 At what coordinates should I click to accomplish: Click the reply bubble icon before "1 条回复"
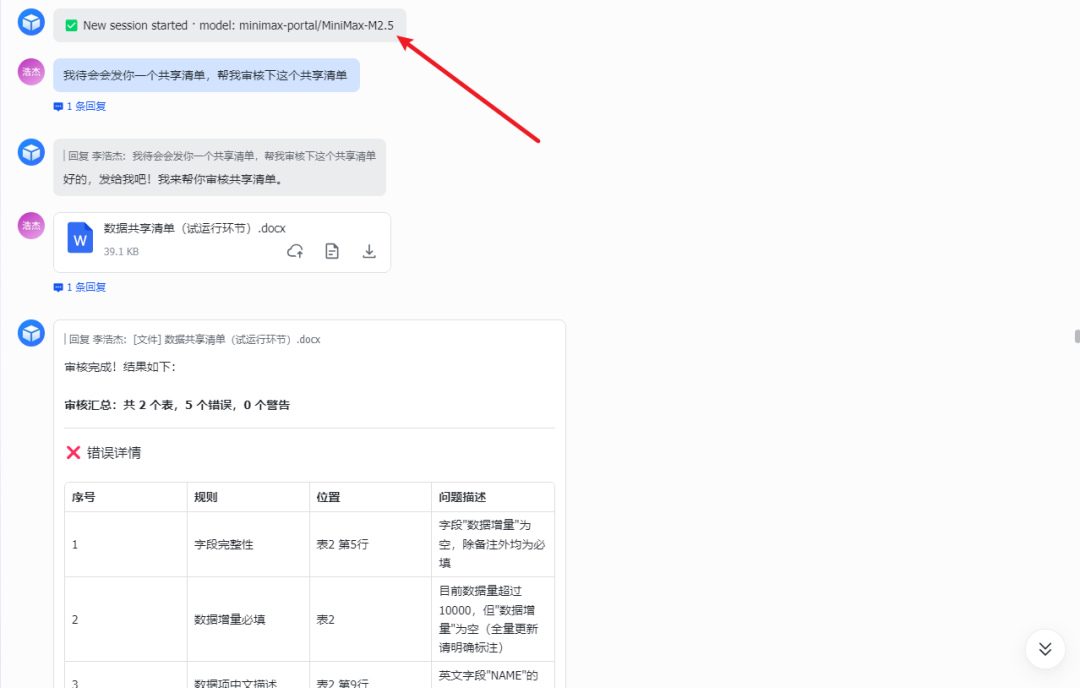[x=58, y=106]
